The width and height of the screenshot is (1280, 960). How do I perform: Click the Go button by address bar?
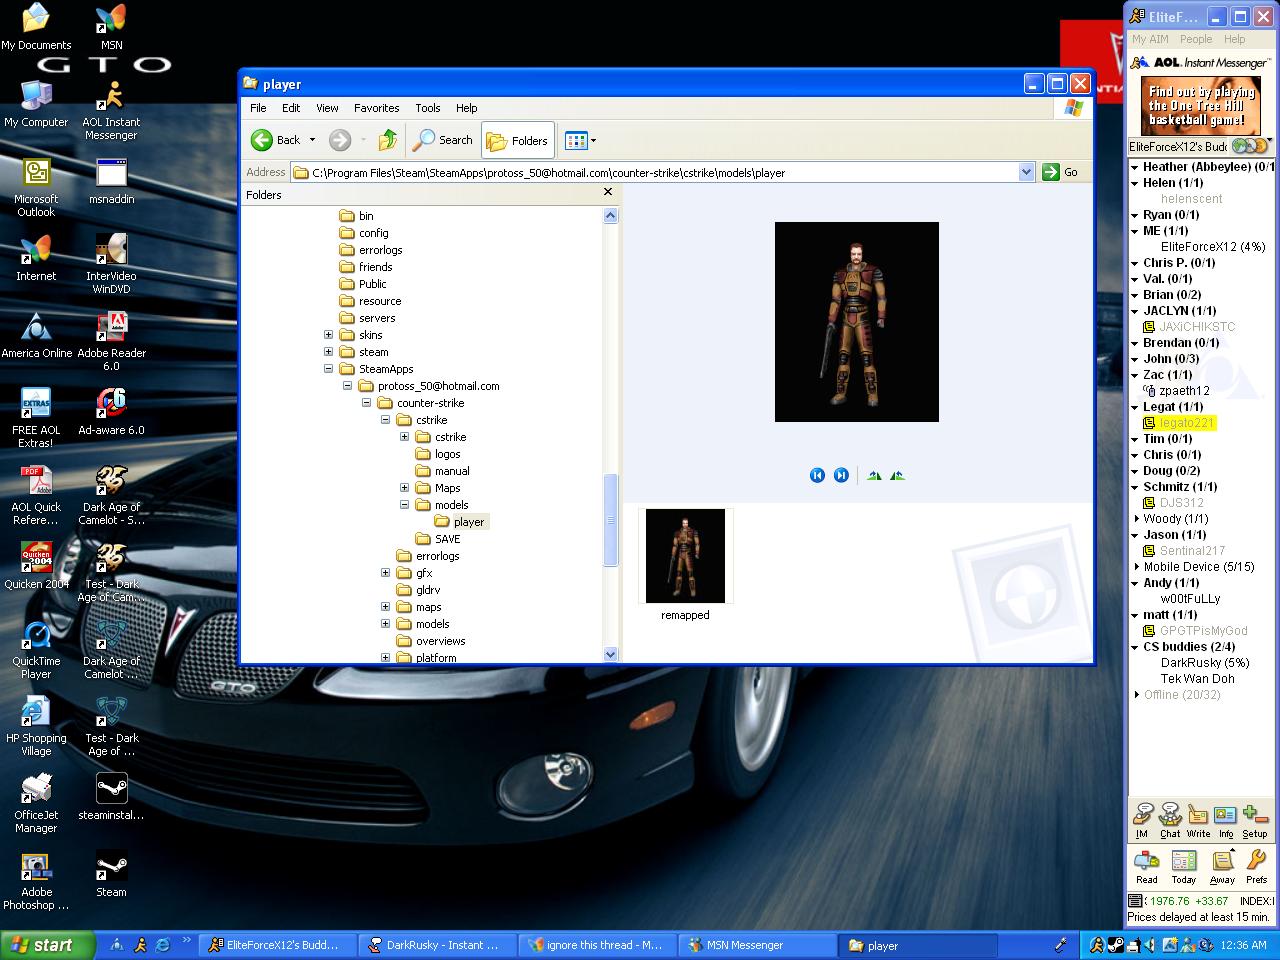(x=1061, y=172)
